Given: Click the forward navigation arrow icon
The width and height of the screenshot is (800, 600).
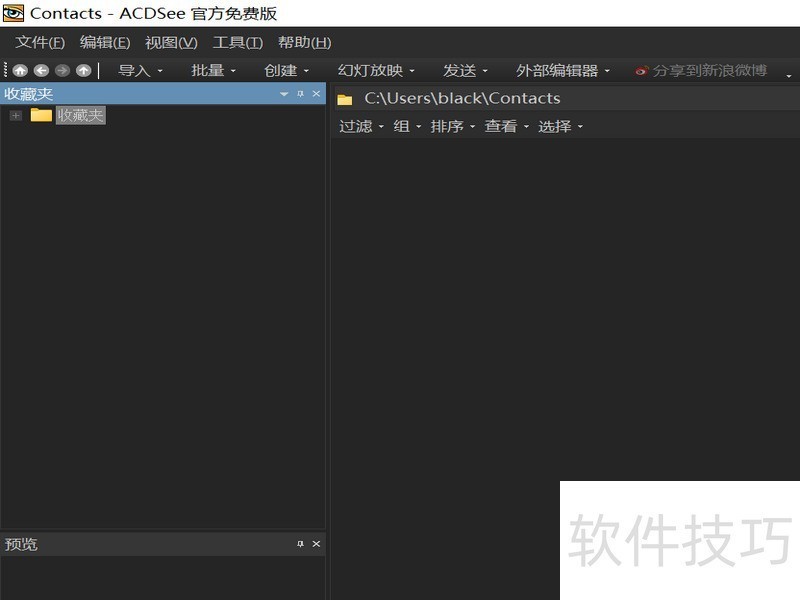Looking at the screenshot, I should (x=62, y=71).
